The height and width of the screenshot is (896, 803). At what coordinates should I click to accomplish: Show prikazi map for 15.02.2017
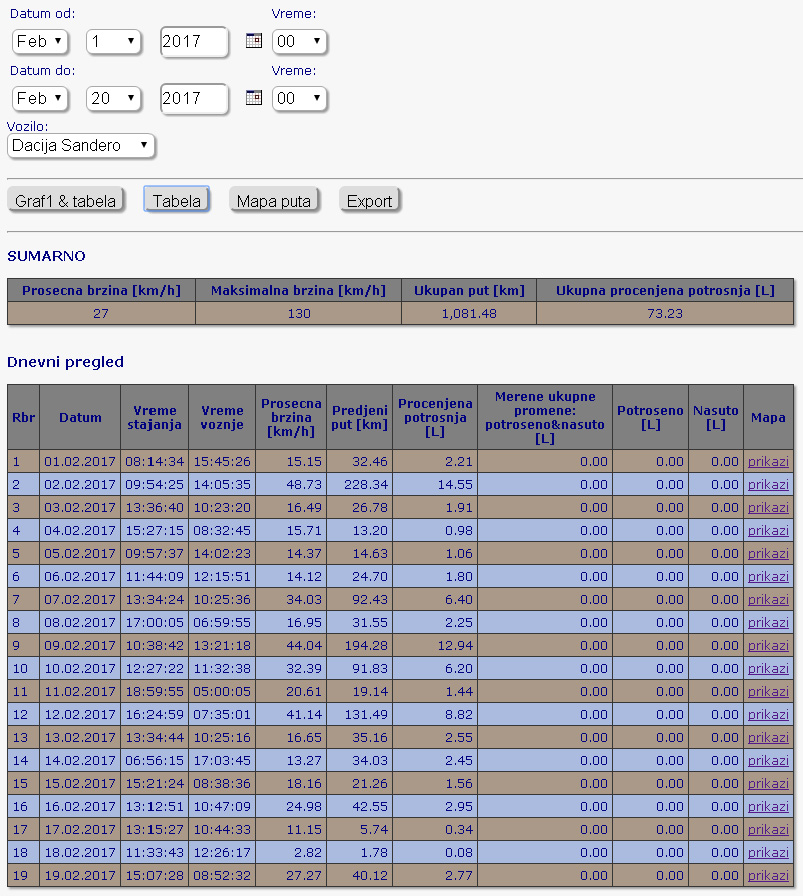pyautogui.click(x=768, y=783)
